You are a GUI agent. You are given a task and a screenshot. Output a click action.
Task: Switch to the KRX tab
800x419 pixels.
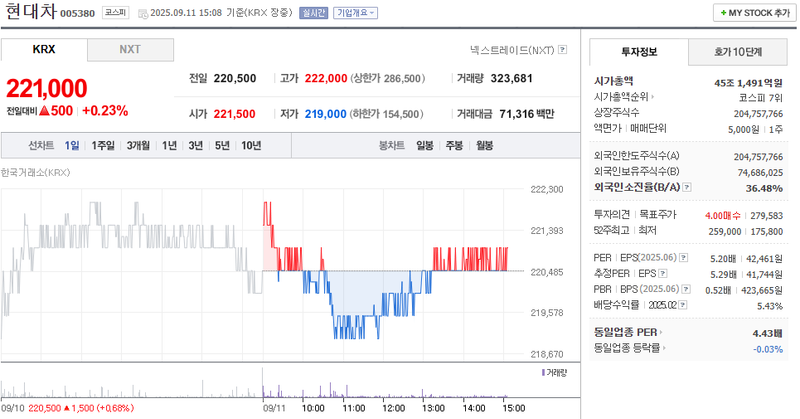click(44, 50)
